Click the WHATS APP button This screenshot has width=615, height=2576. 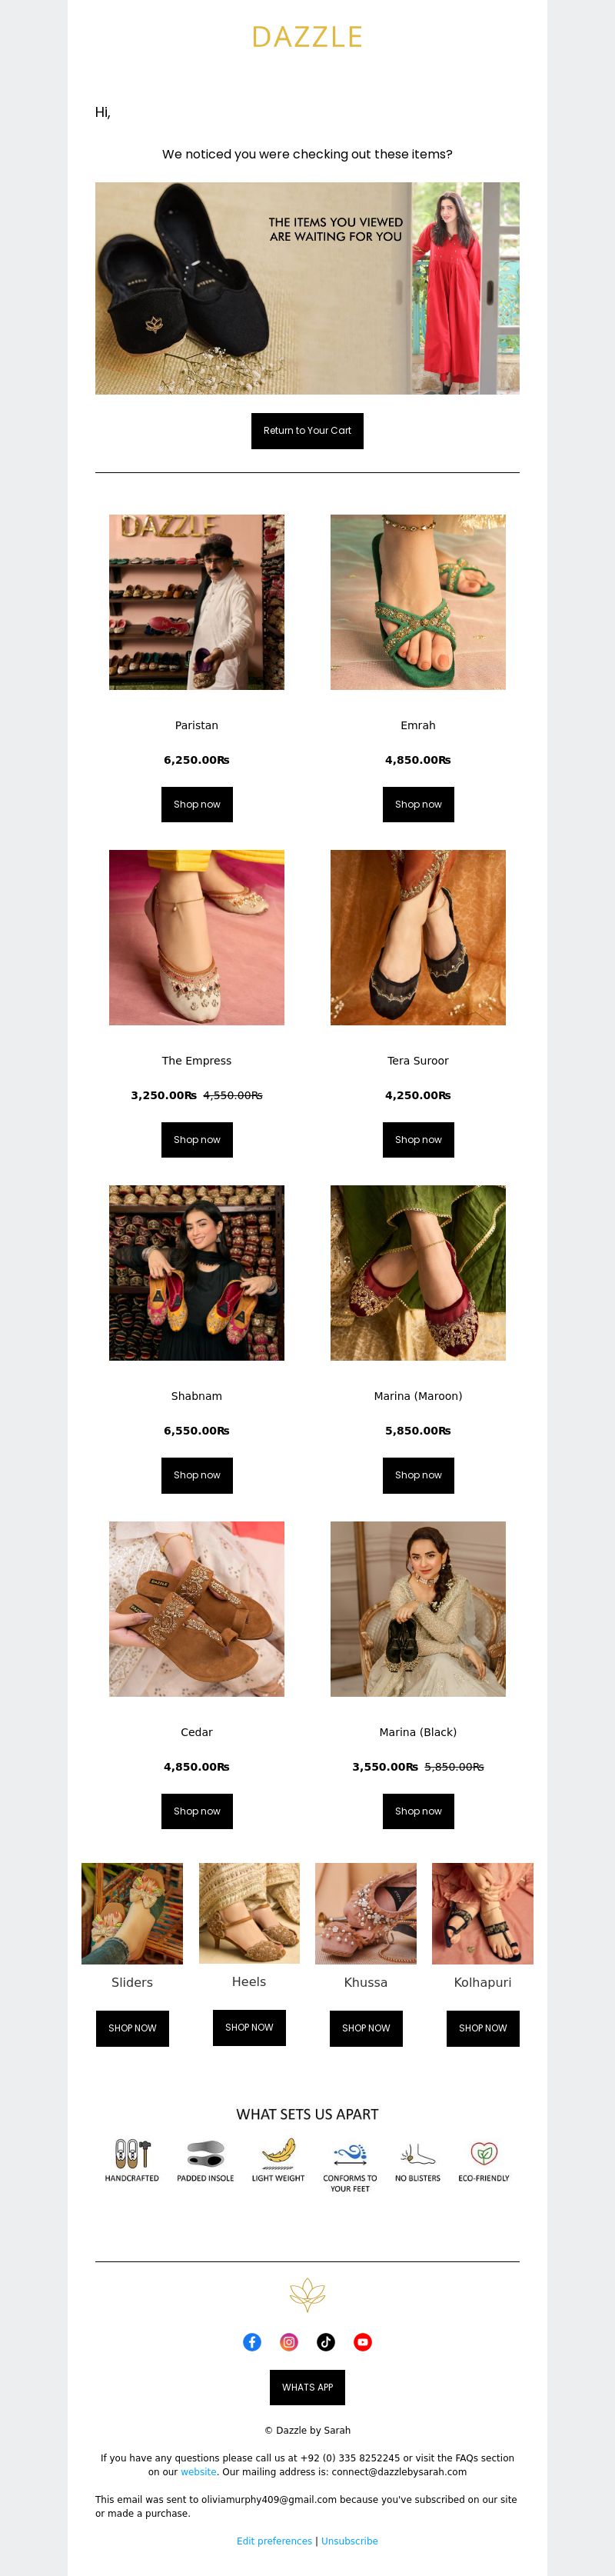307,2387
